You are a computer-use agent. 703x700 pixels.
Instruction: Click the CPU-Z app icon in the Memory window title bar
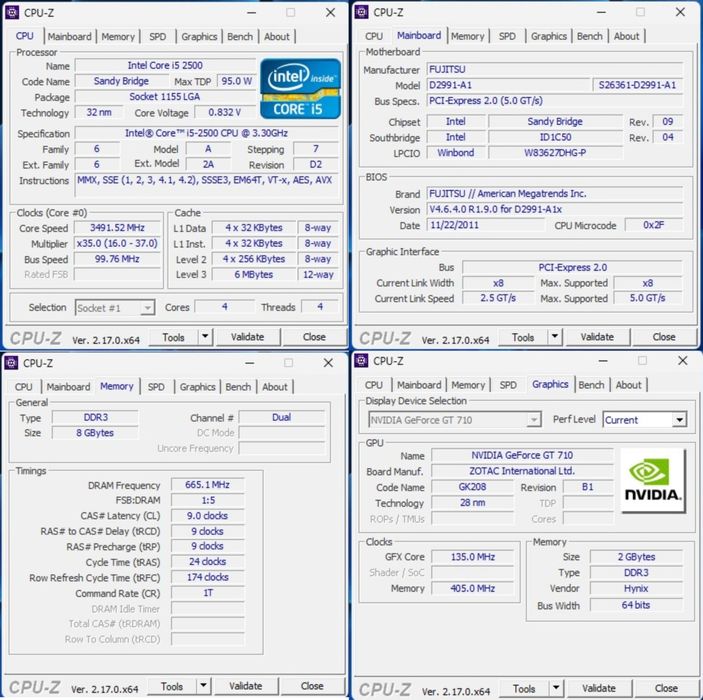coord(11,362)
